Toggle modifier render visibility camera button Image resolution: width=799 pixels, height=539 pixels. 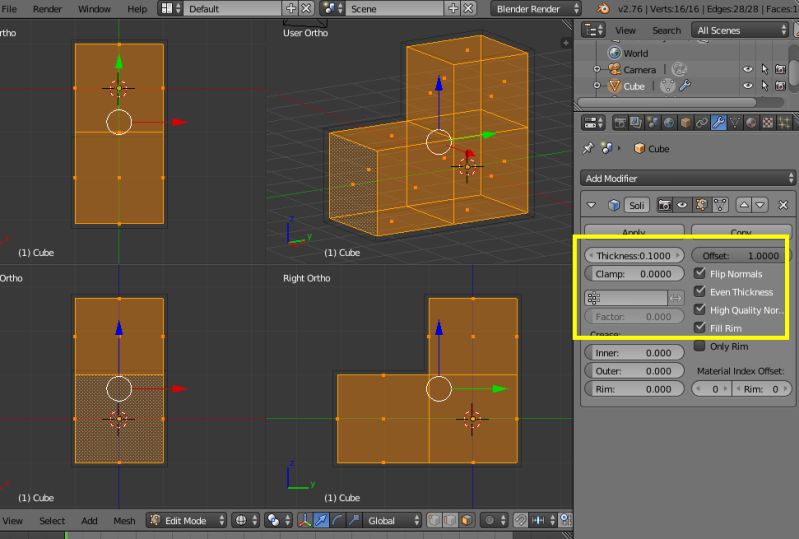(664, 205)
